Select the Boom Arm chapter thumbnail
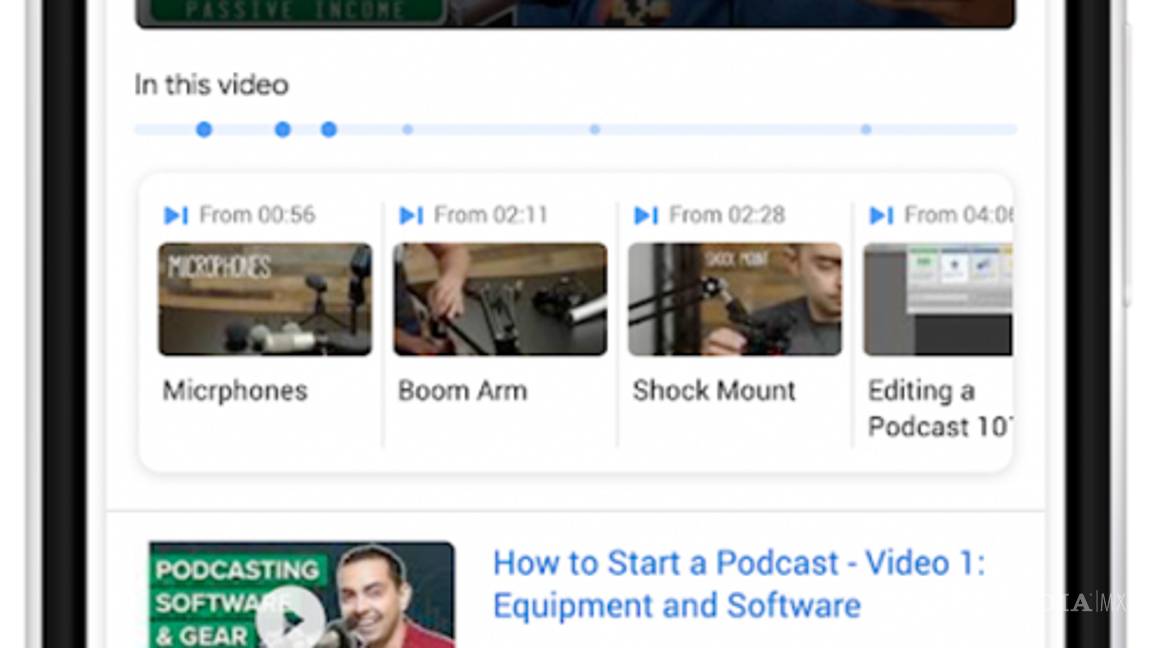The width and height of the screenshot is (1152, 648). (499, 298)
